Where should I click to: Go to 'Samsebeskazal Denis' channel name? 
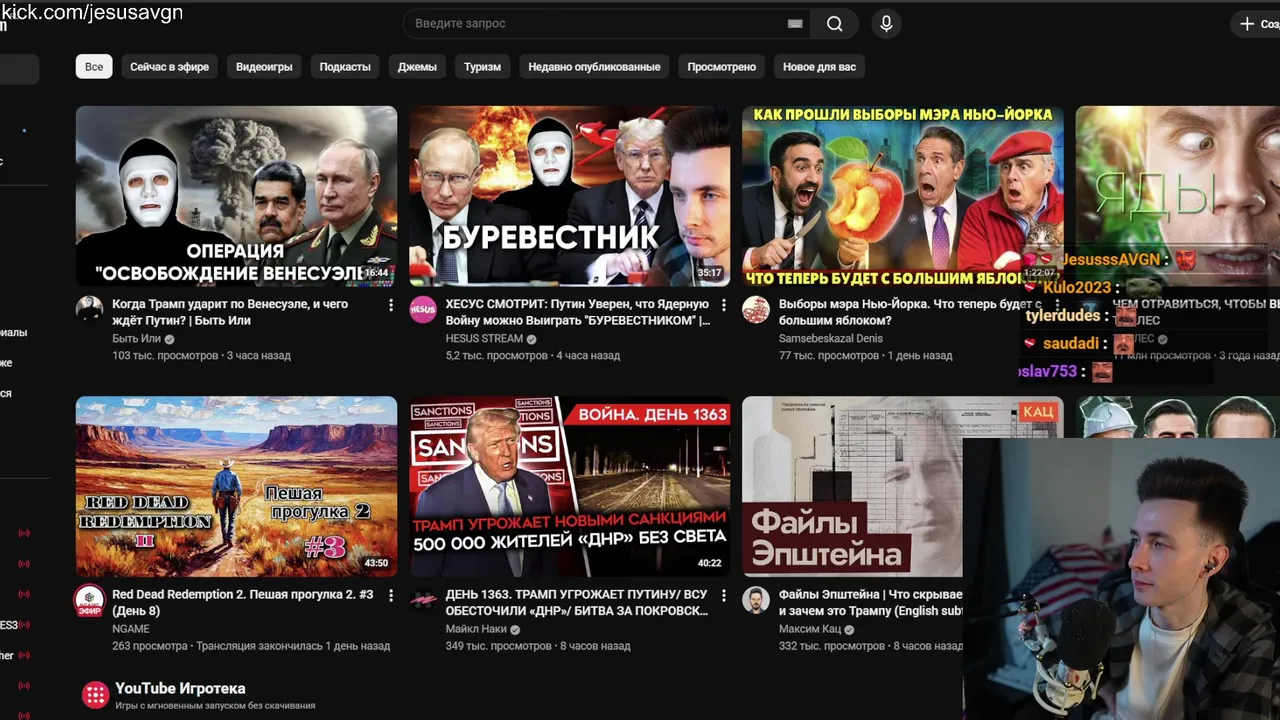(831, 339)
